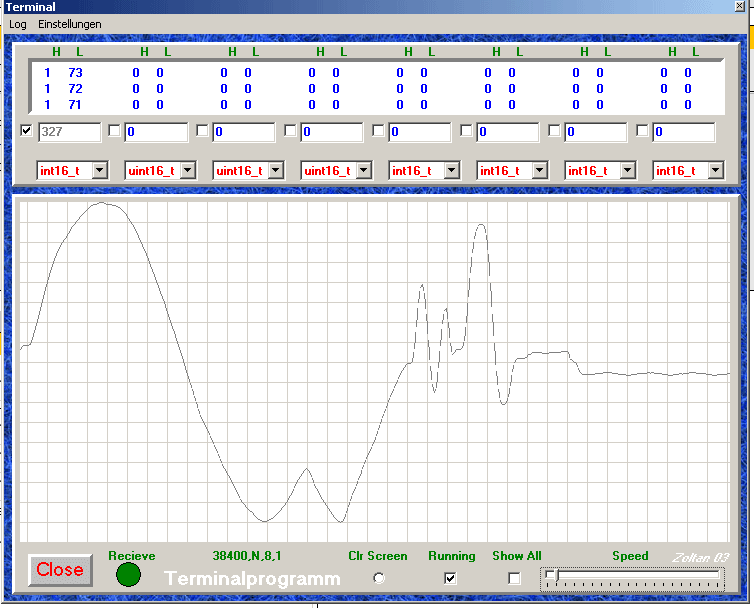Tick the eighth channel checkbox
The width and height of the screenshot is (754, 608).
click(642, 130)
